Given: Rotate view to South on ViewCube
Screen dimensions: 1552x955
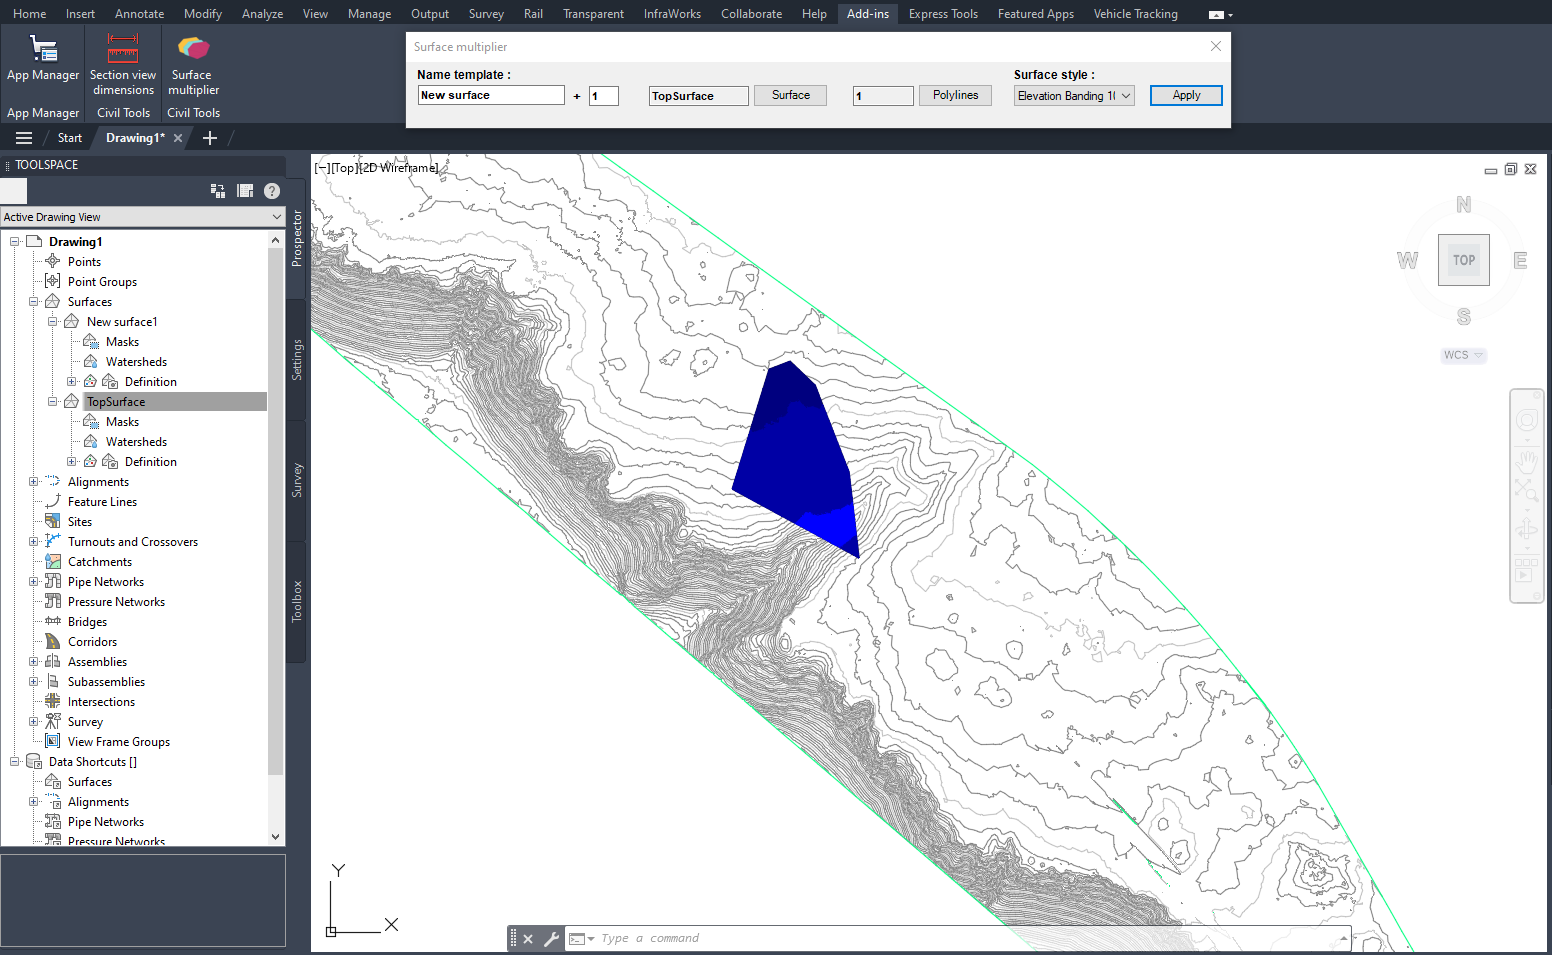Looking at the screenshot, I should coord(1464,317).
